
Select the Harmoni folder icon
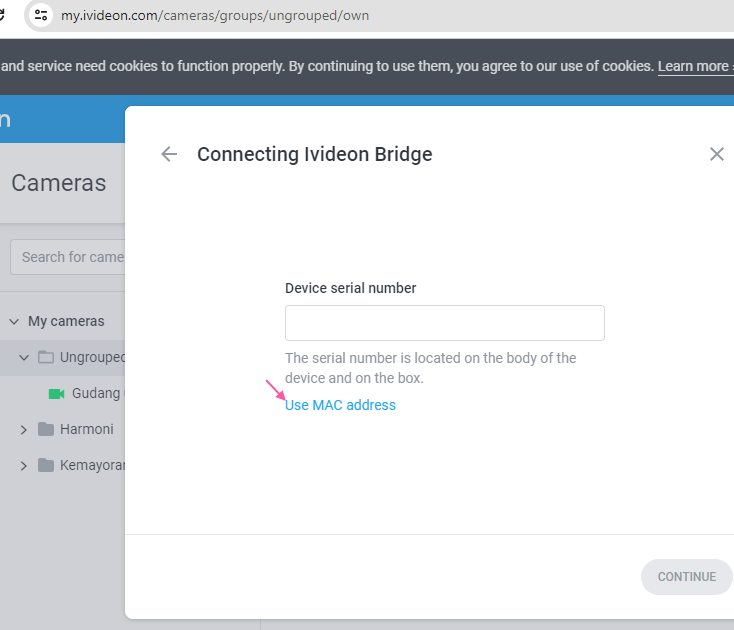click(46, 429)
